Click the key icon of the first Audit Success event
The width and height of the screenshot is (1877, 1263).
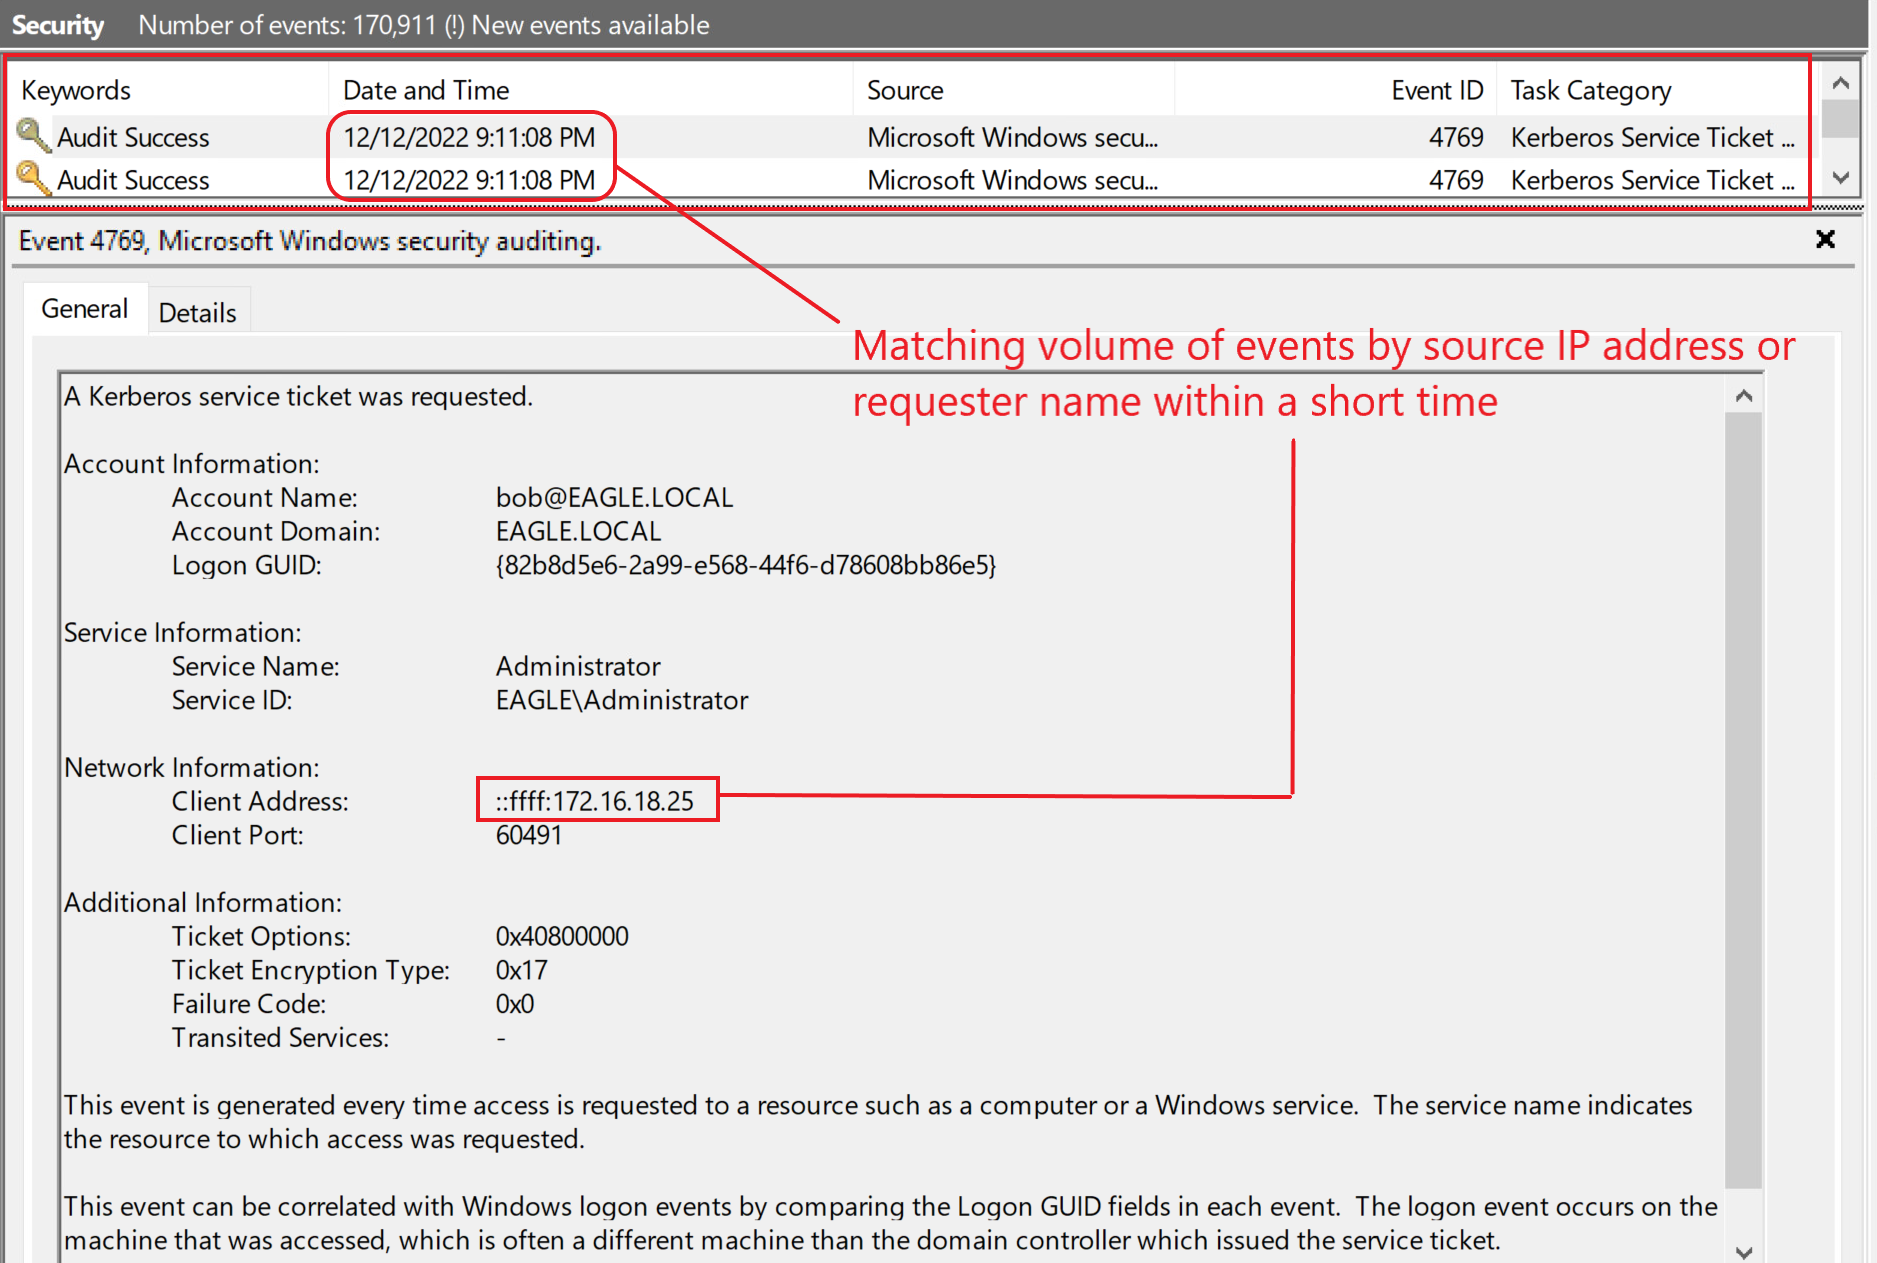click(32, 135)
